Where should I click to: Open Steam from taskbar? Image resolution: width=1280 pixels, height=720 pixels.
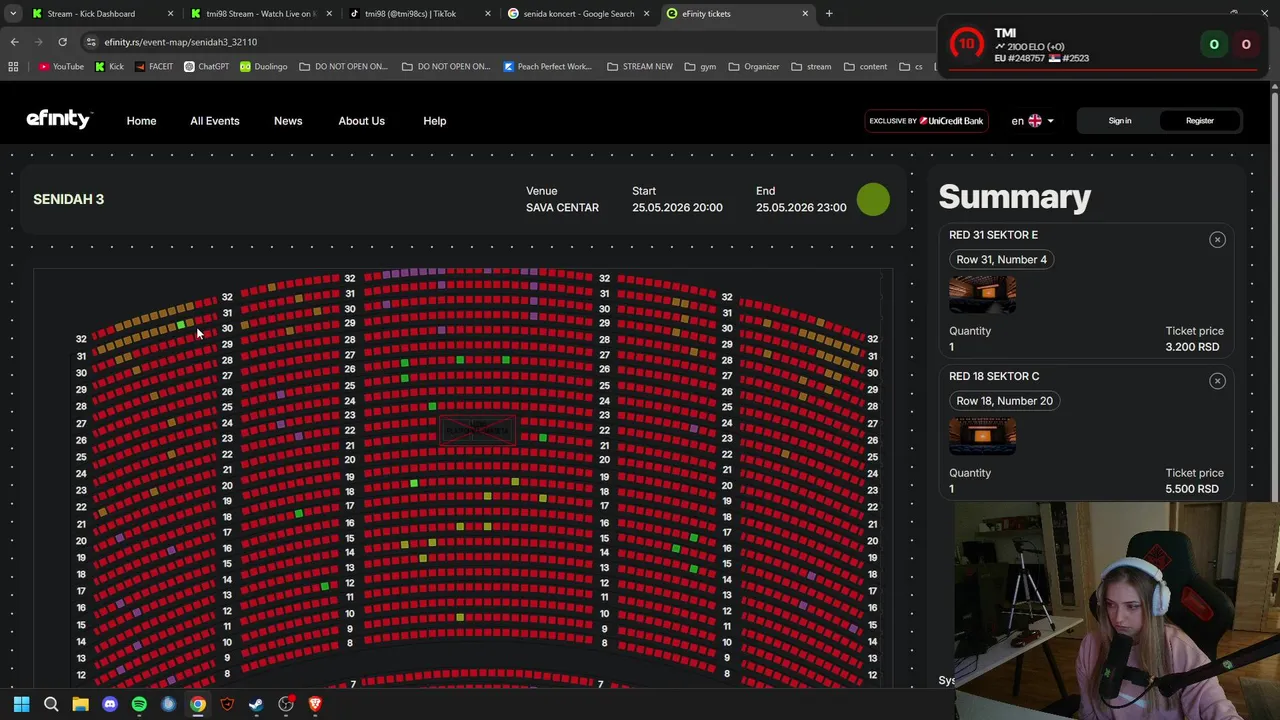(x=256, y=704)
